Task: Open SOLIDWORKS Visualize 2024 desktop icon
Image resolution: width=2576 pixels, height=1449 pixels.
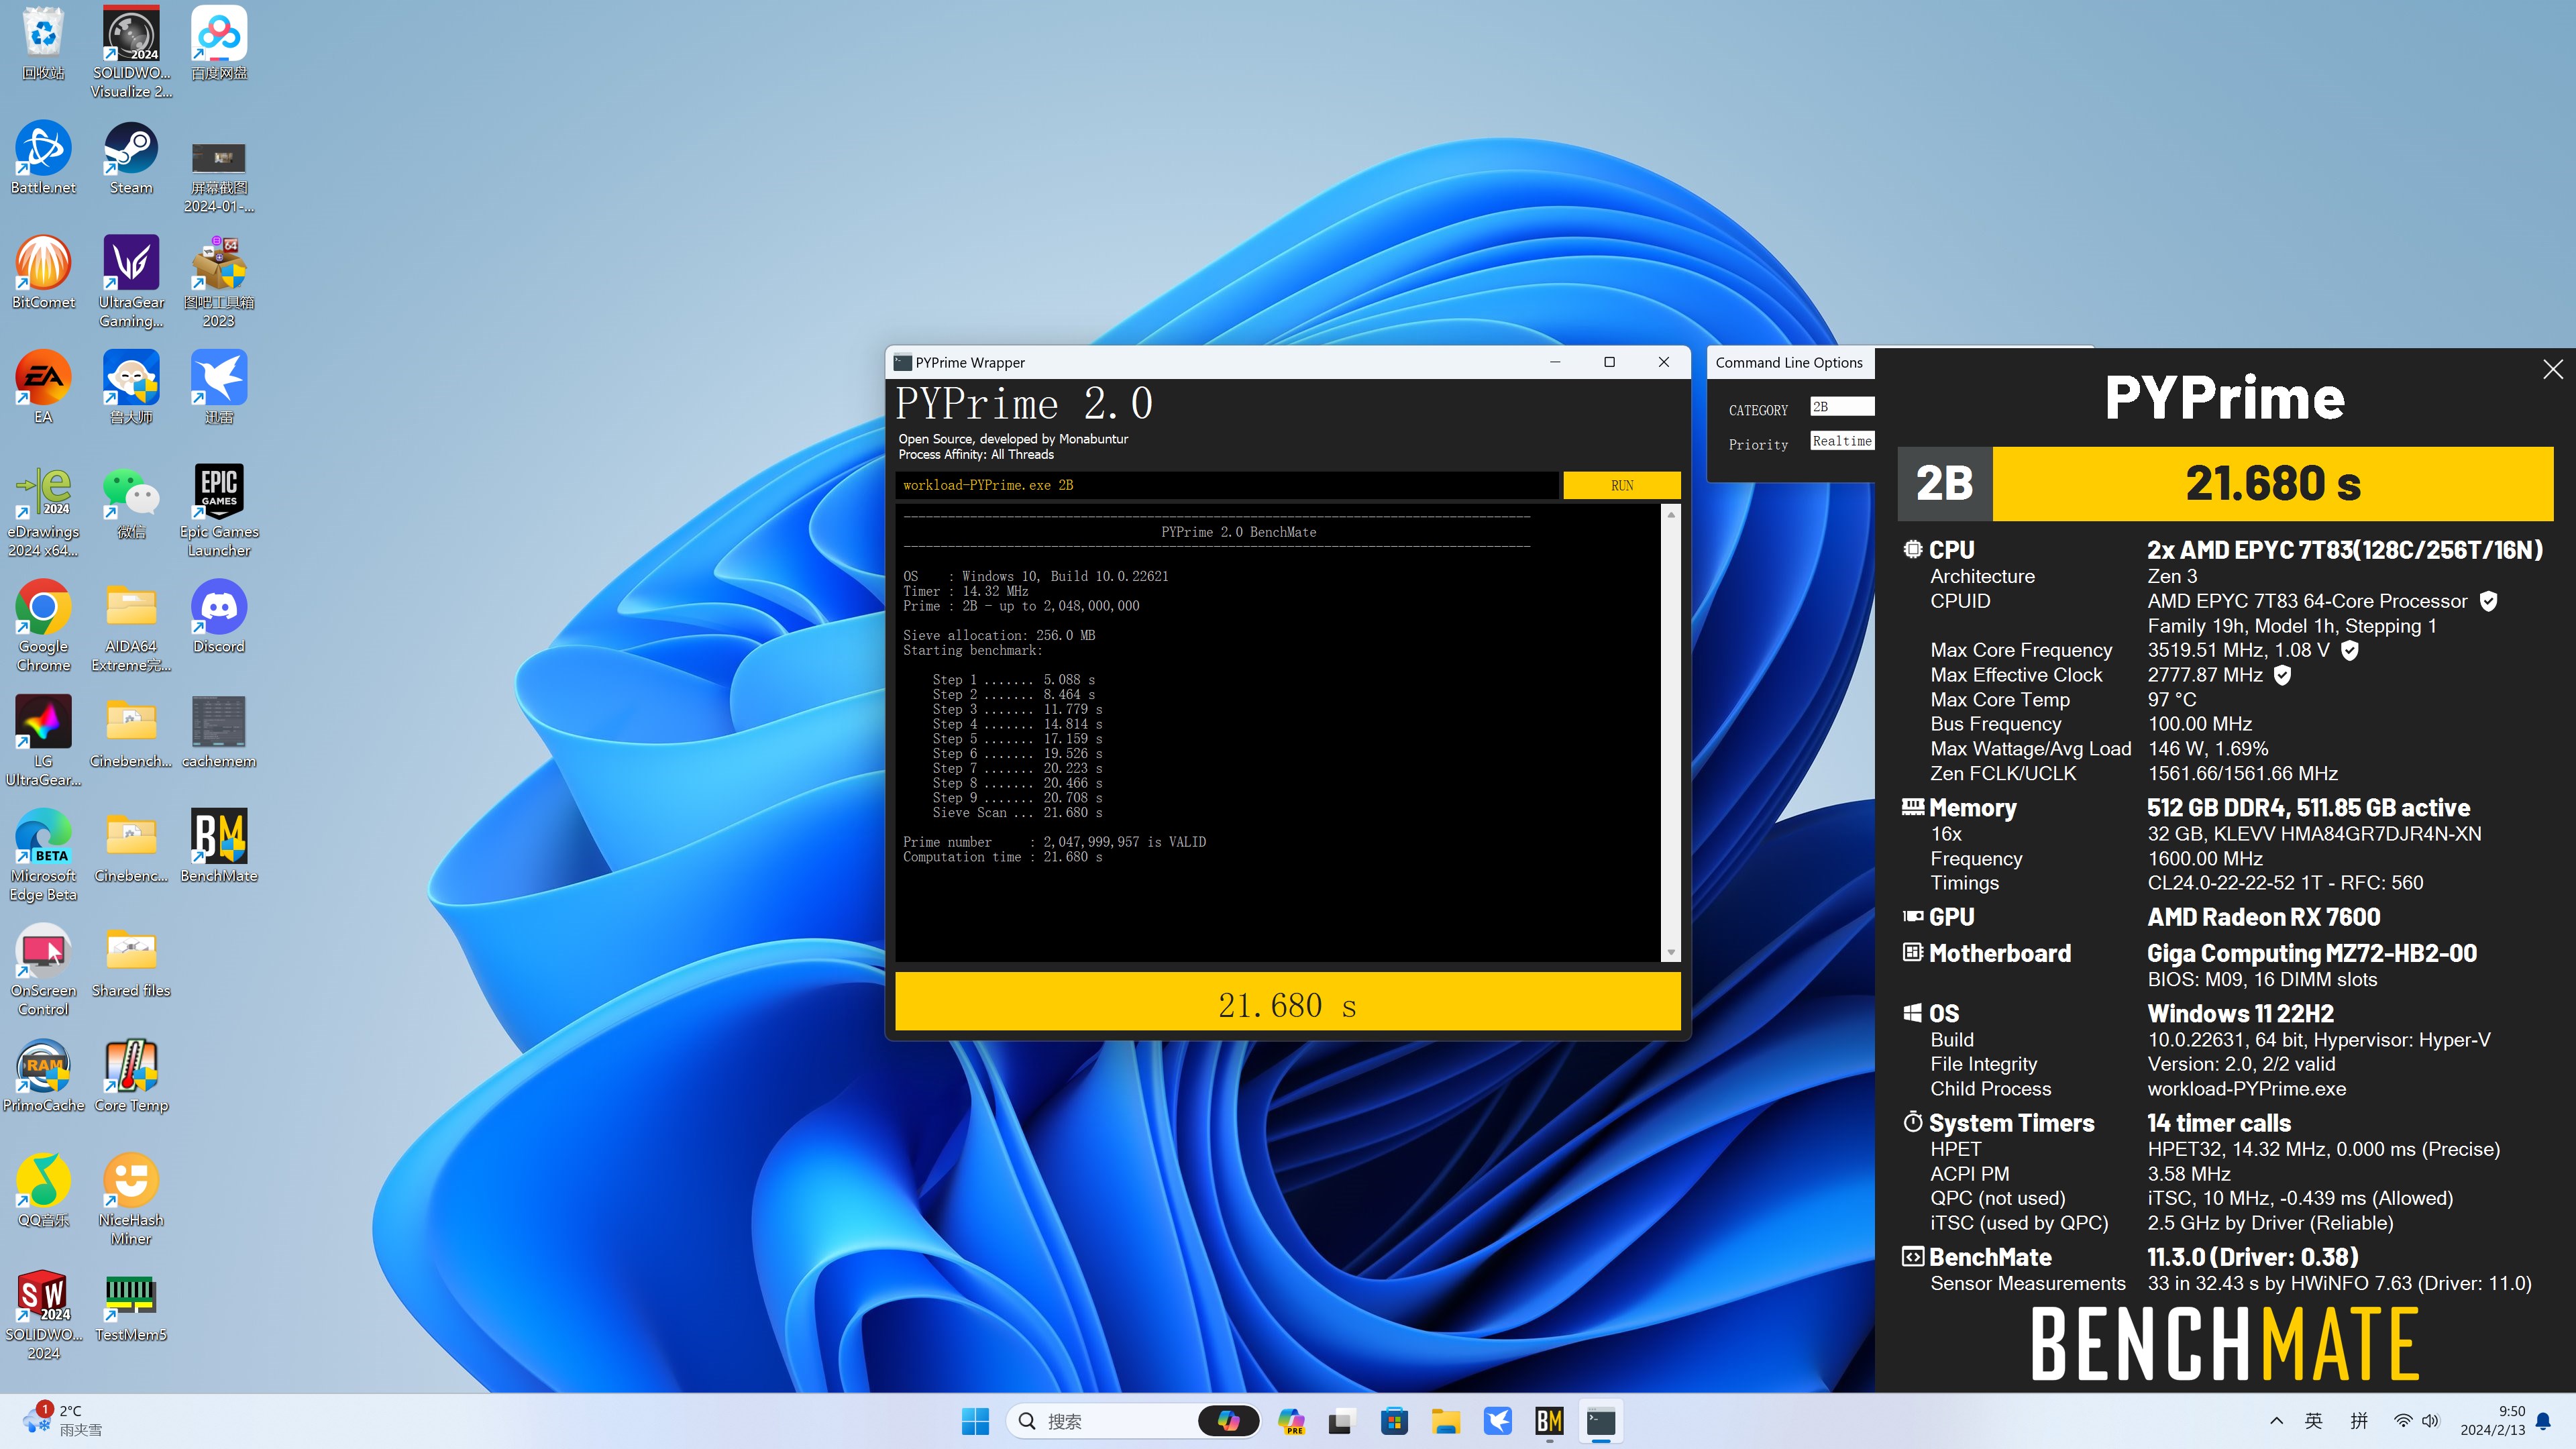Action: pos(131,52)
